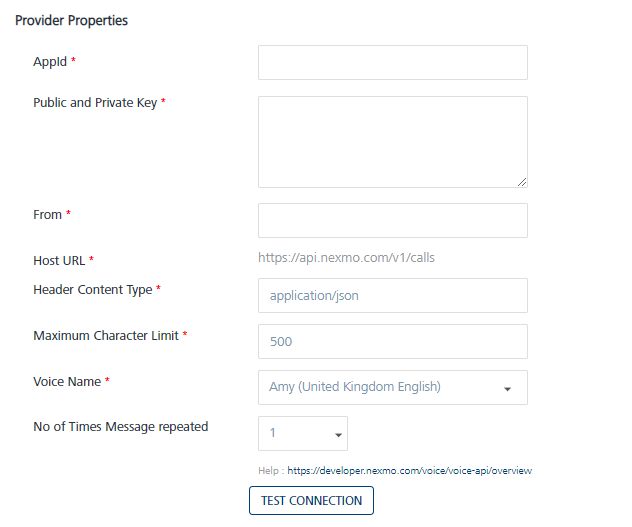Screen dimensions: 632x527
Task: Click the Maximum Character Limit field
Action: click(x=392, y=341)
